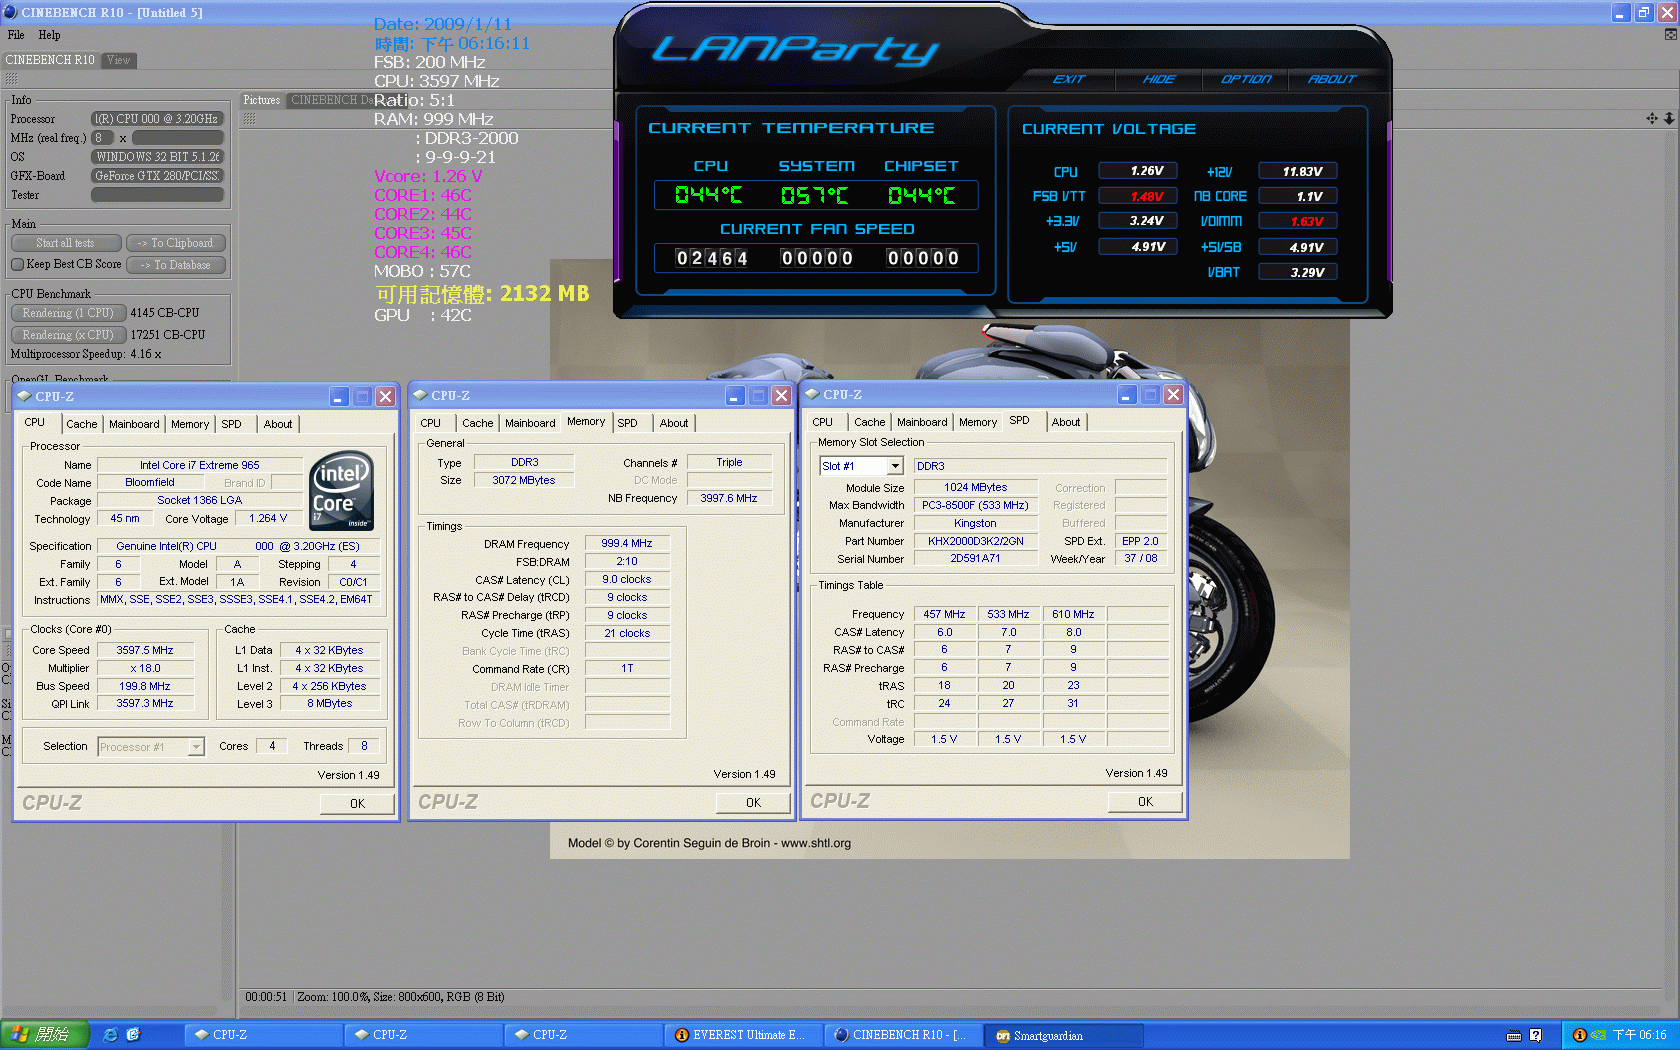Click the CINEBENCH R10 title bar icon
Image resolution: width=1680 pixels, height=1050 pixels.
tap(10, 12)
